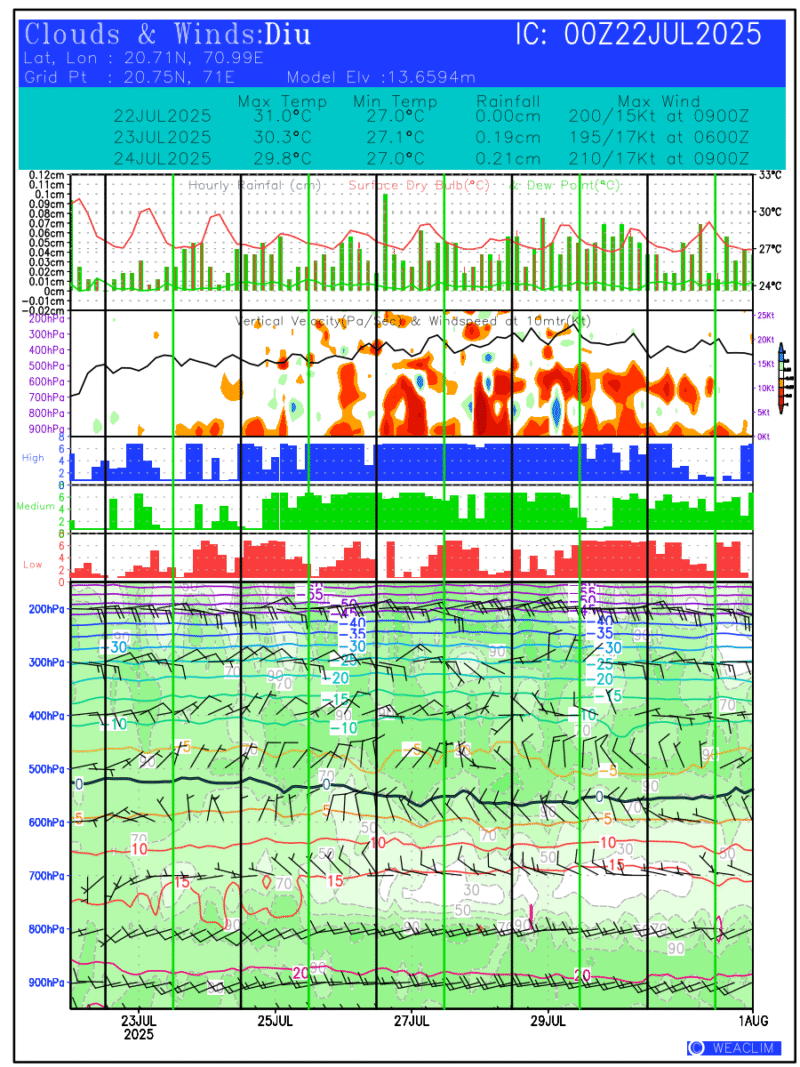
Task: Click the "0.12cm" rainfall axis label
Action: (x=47, y=176)
